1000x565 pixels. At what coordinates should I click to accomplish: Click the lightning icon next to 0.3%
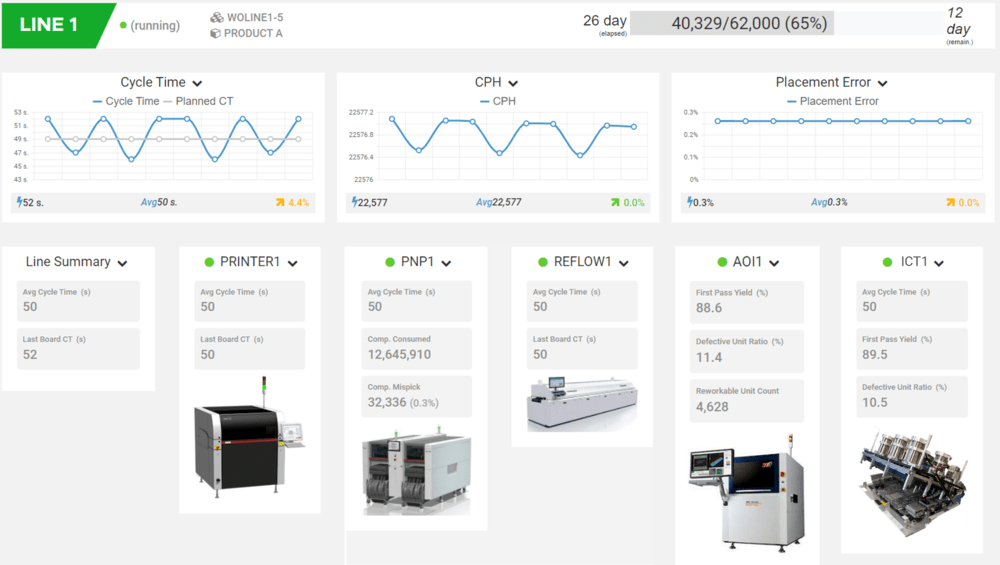click(x=689, y=202)
